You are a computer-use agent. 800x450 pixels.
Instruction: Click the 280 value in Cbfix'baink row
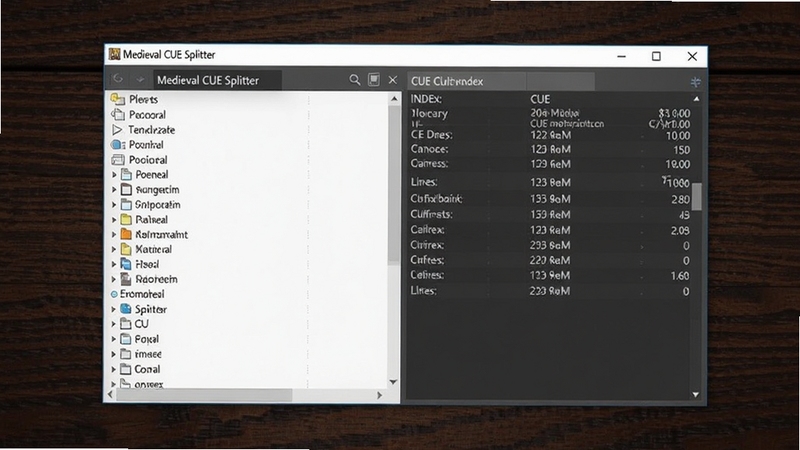(681, 199)
